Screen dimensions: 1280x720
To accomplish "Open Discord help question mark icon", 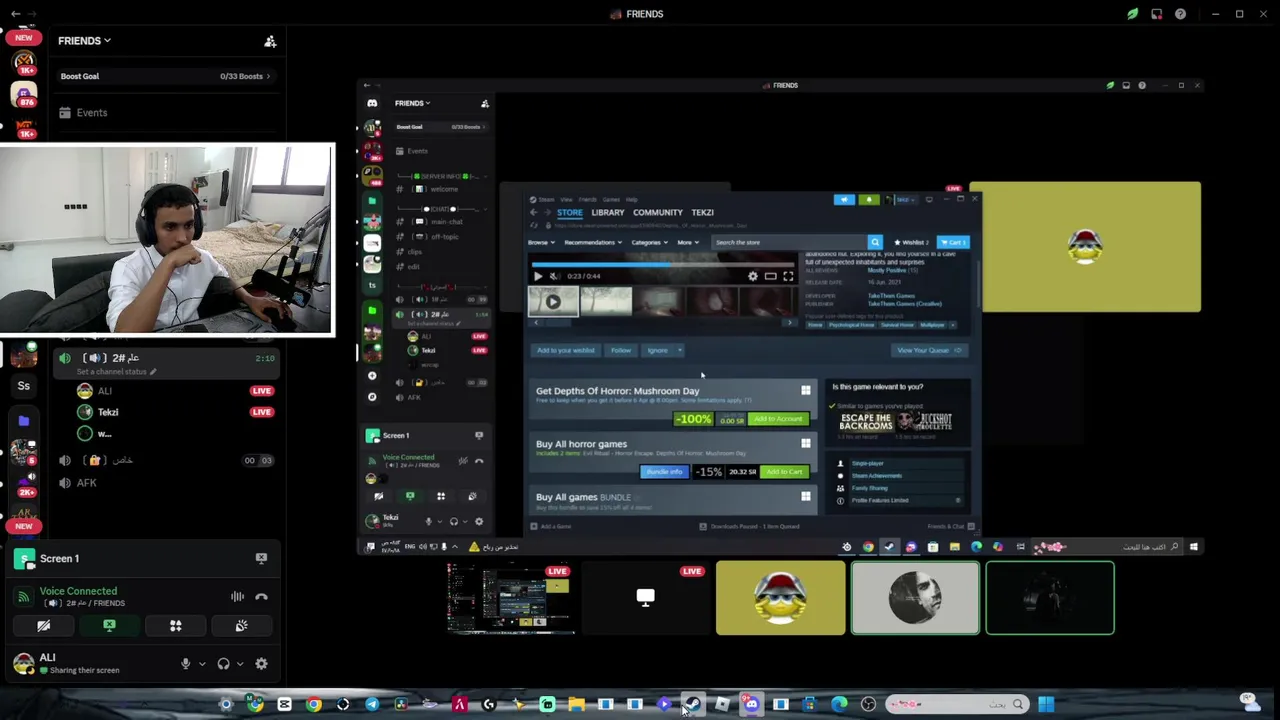I will pyautogui.click(x=1180, y=14).
